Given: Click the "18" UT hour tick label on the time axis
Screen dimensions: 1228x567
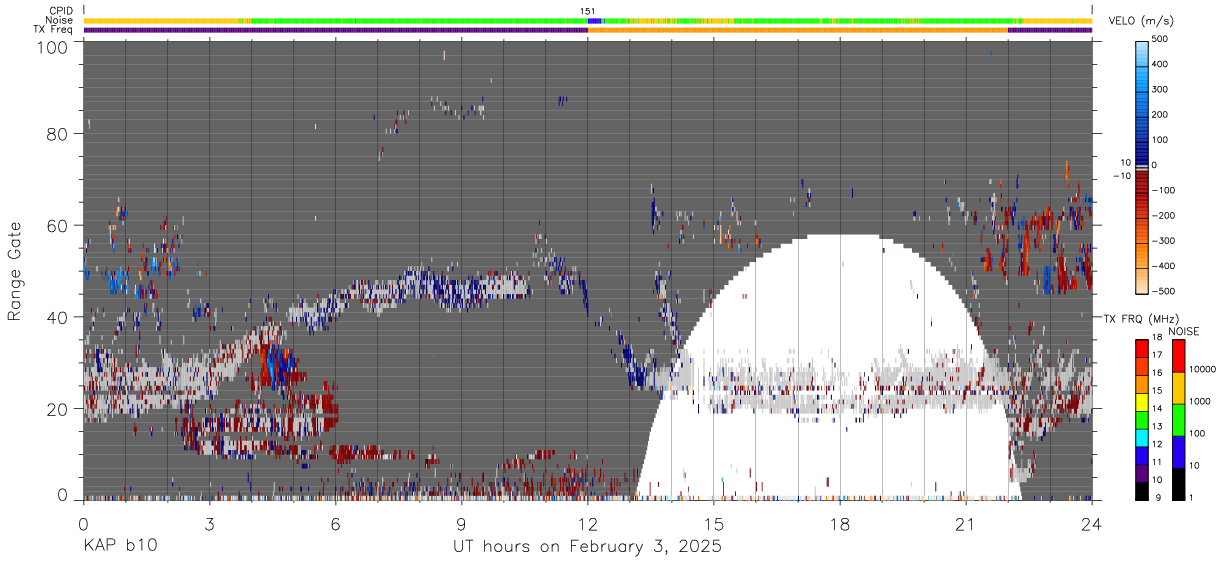Looking at the screenshot, I should [840, 524].
